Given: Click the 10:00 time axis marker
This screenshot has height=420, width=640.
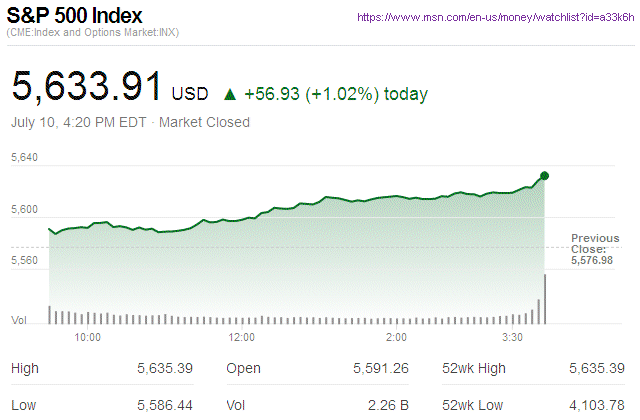Looking at the screenshot, I should click(x=88, y=337).
